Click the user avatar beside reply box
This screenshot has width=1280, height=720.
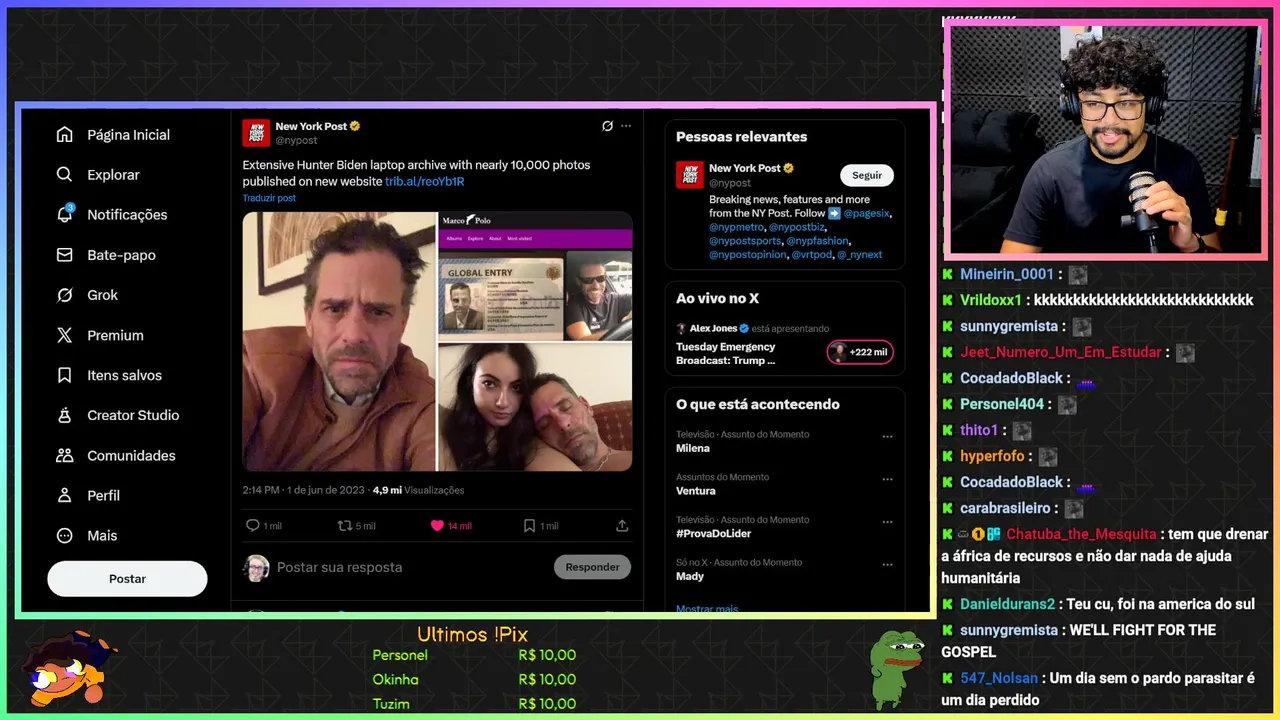tap(256, 568)
